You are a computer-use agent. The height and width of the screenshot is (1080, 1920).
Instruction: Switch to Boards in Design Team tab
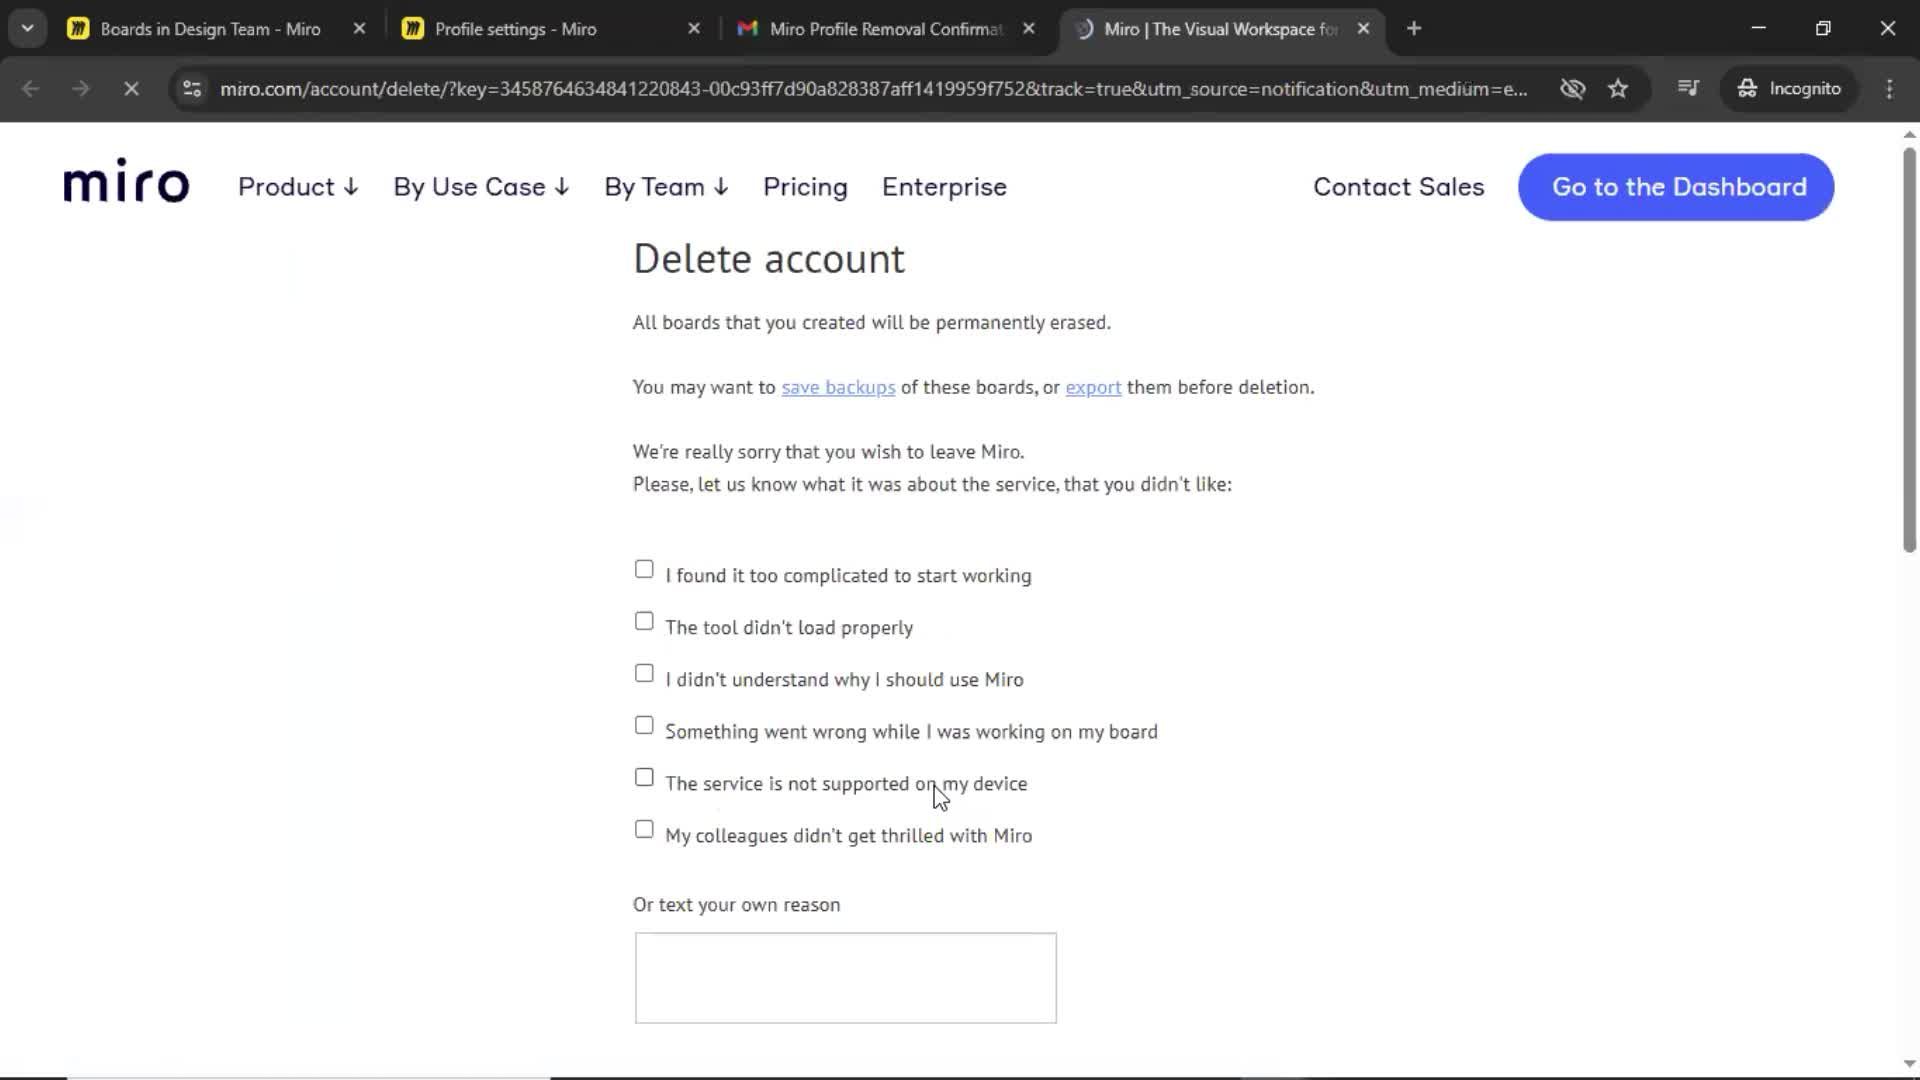(210, 29)
